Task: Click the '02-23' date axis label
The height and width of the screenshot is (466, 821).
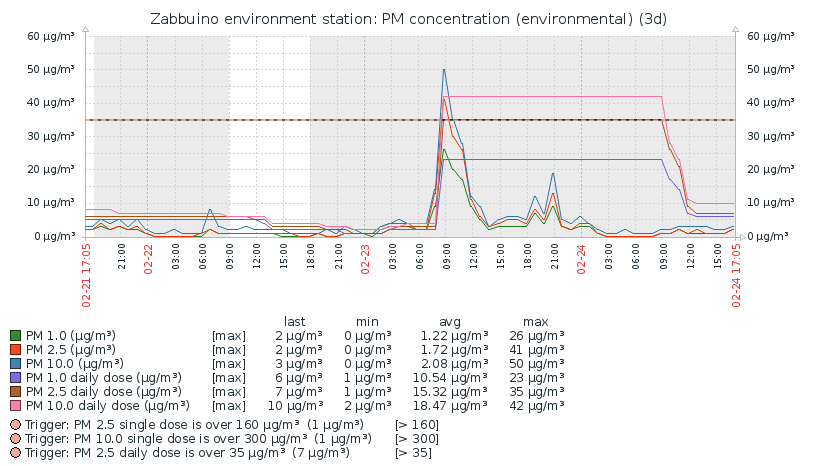Action: [x=365, y=259]
